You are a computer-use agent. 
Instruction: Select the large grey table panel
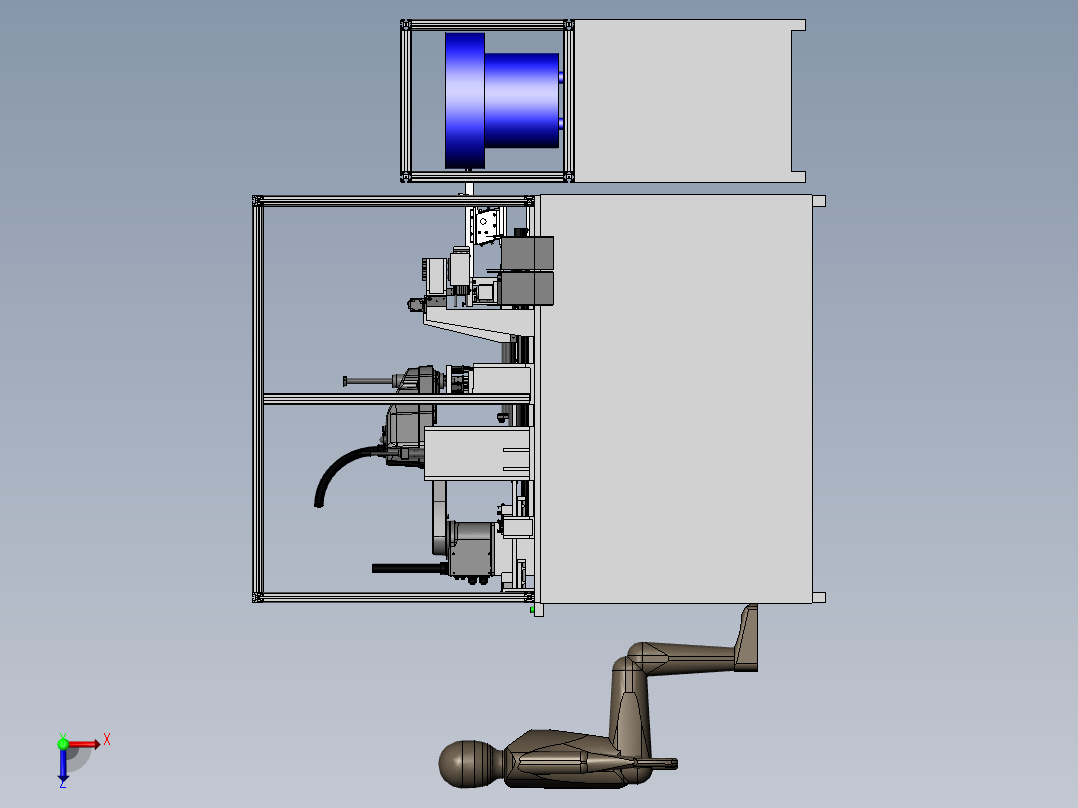[x=675, y=399]
